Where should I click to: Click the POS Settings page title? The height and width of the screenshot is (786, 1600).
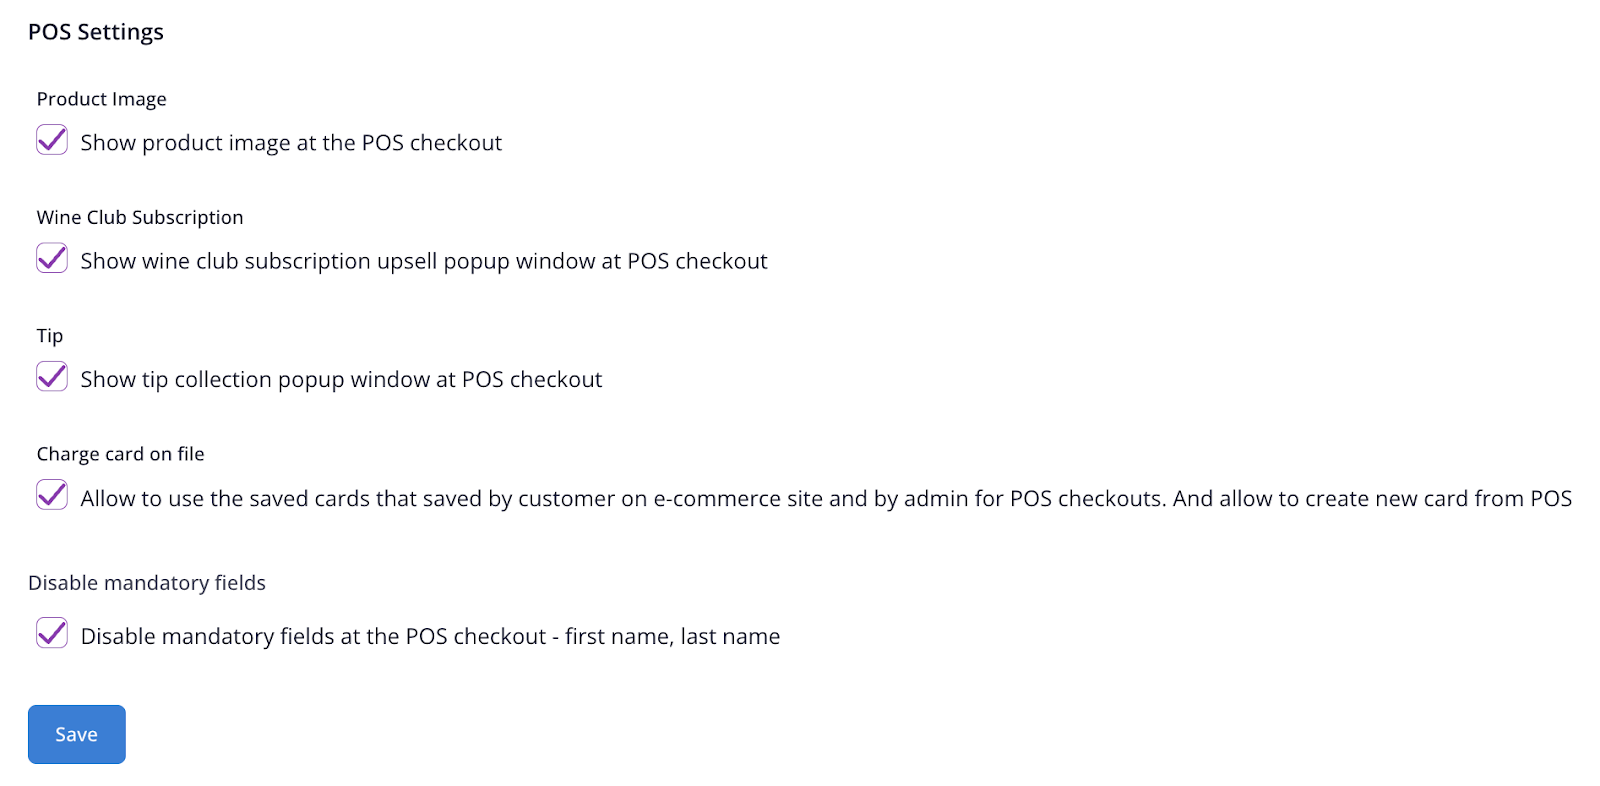click(96, 32)
